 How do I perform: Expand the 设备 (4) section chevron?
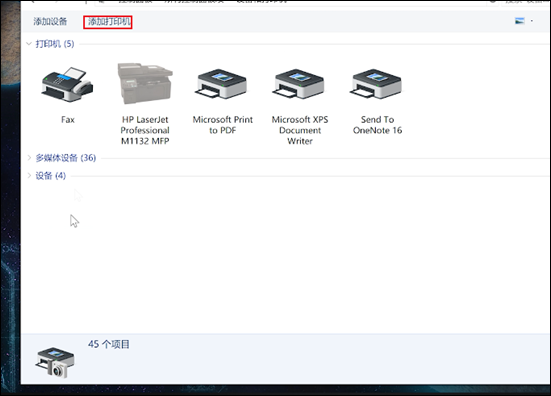[x=29, y=175]
